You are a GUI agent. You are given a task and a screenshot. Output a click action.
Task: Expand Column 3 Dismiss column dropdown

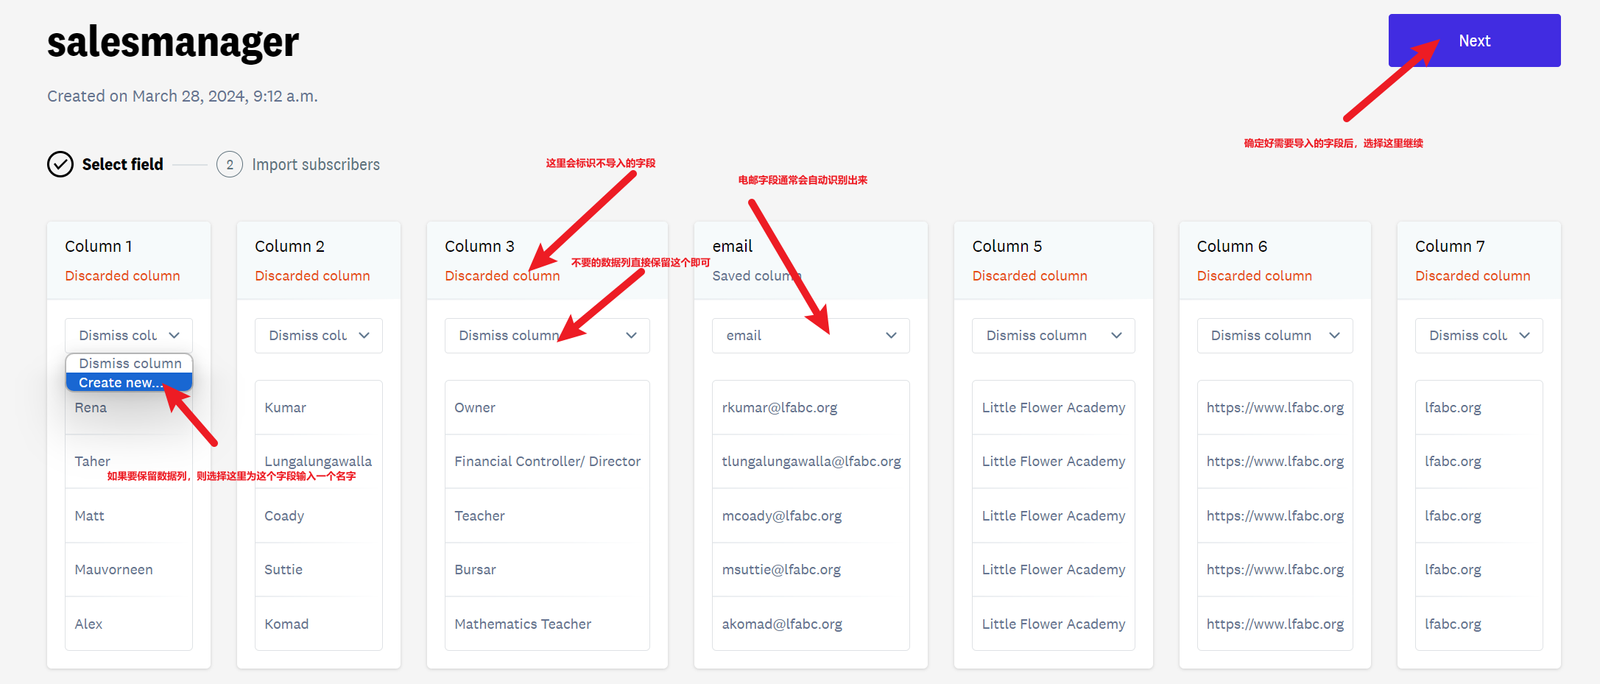tap(547, 336)
